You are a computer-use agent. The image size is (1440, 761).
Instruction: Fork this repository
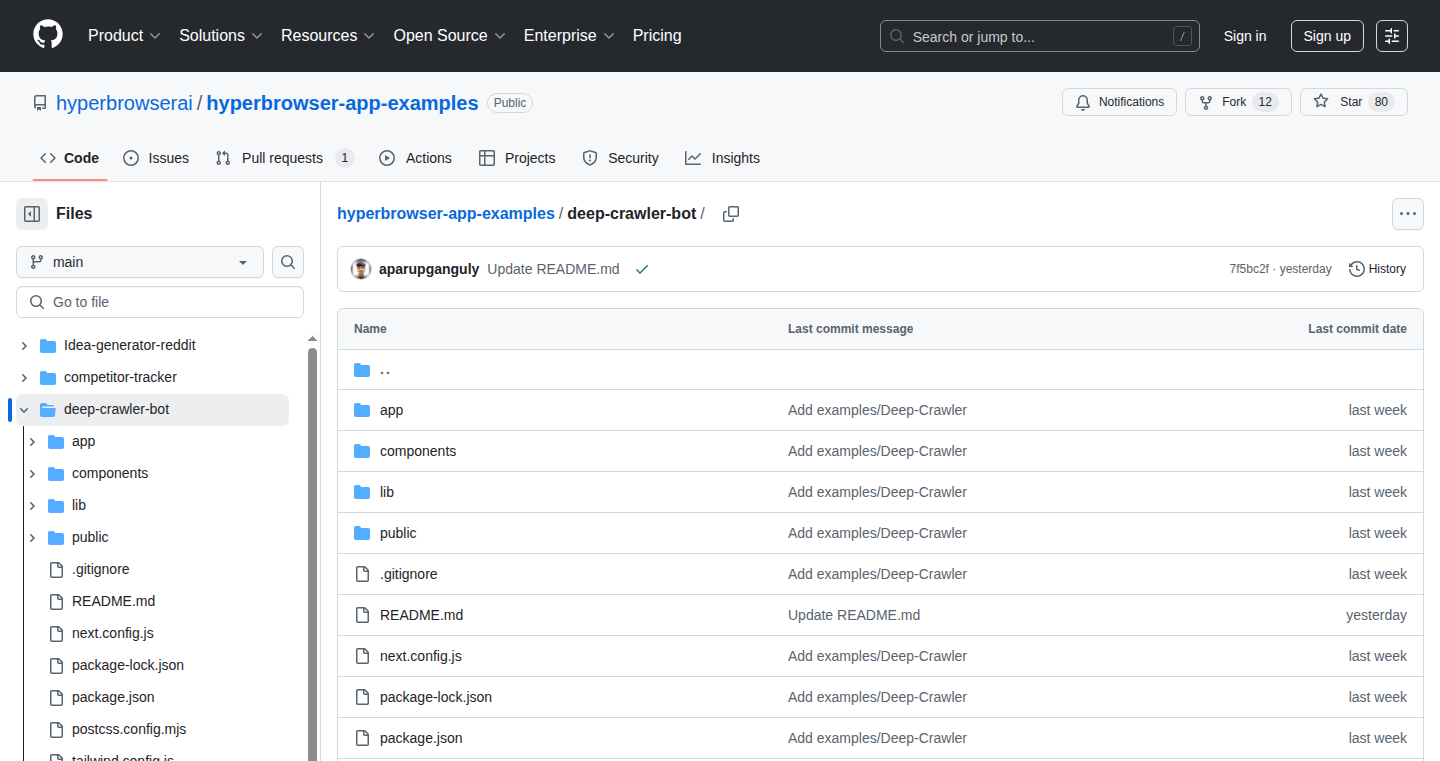click(1238, 102)
